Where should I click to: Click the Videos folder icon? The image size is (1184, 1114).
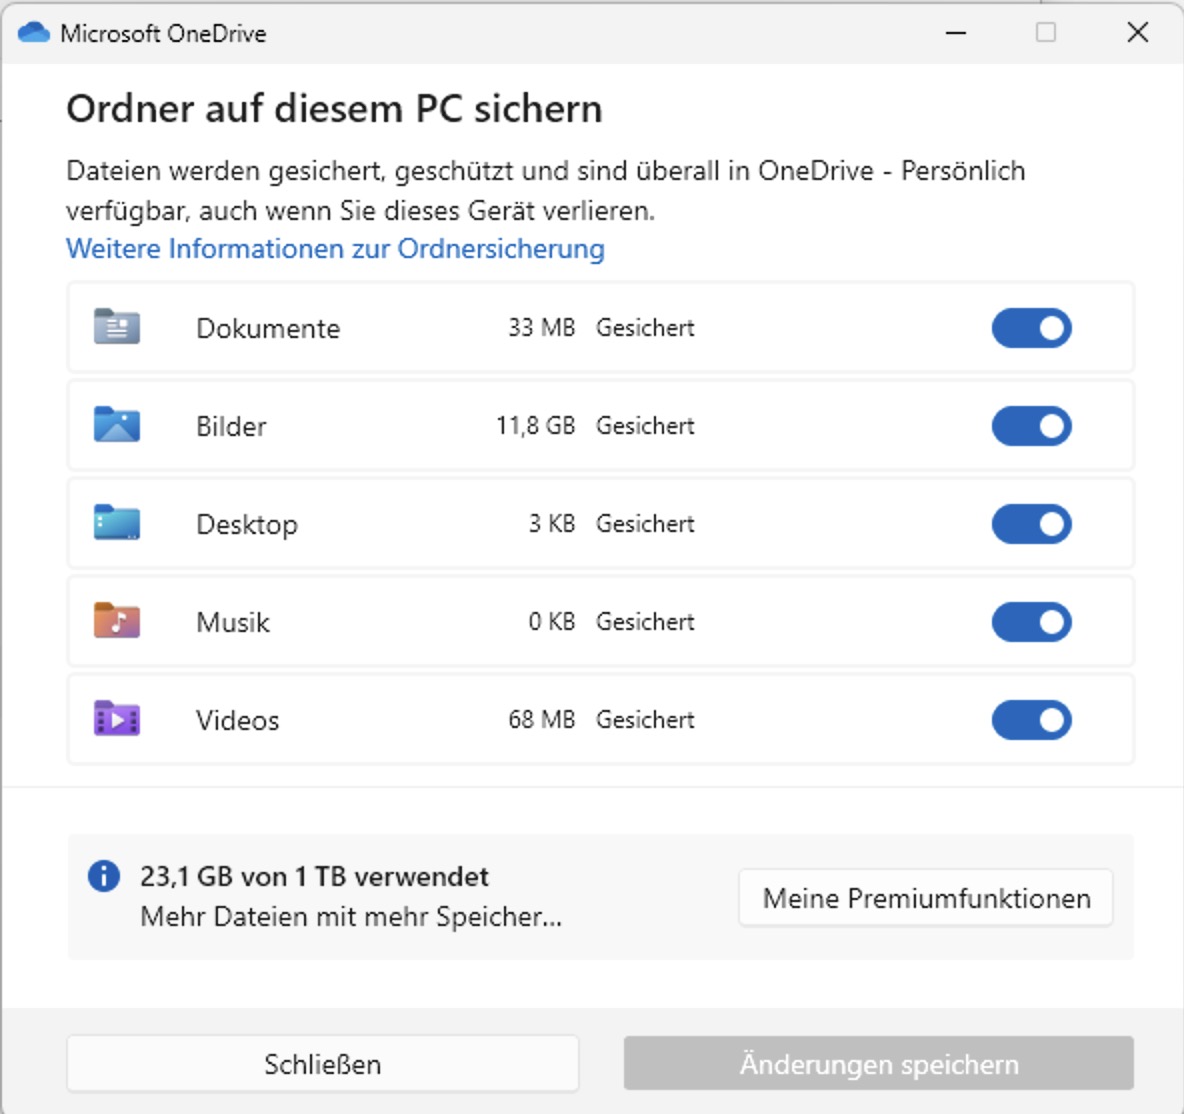pyautogui.click(x=116, y=718)
